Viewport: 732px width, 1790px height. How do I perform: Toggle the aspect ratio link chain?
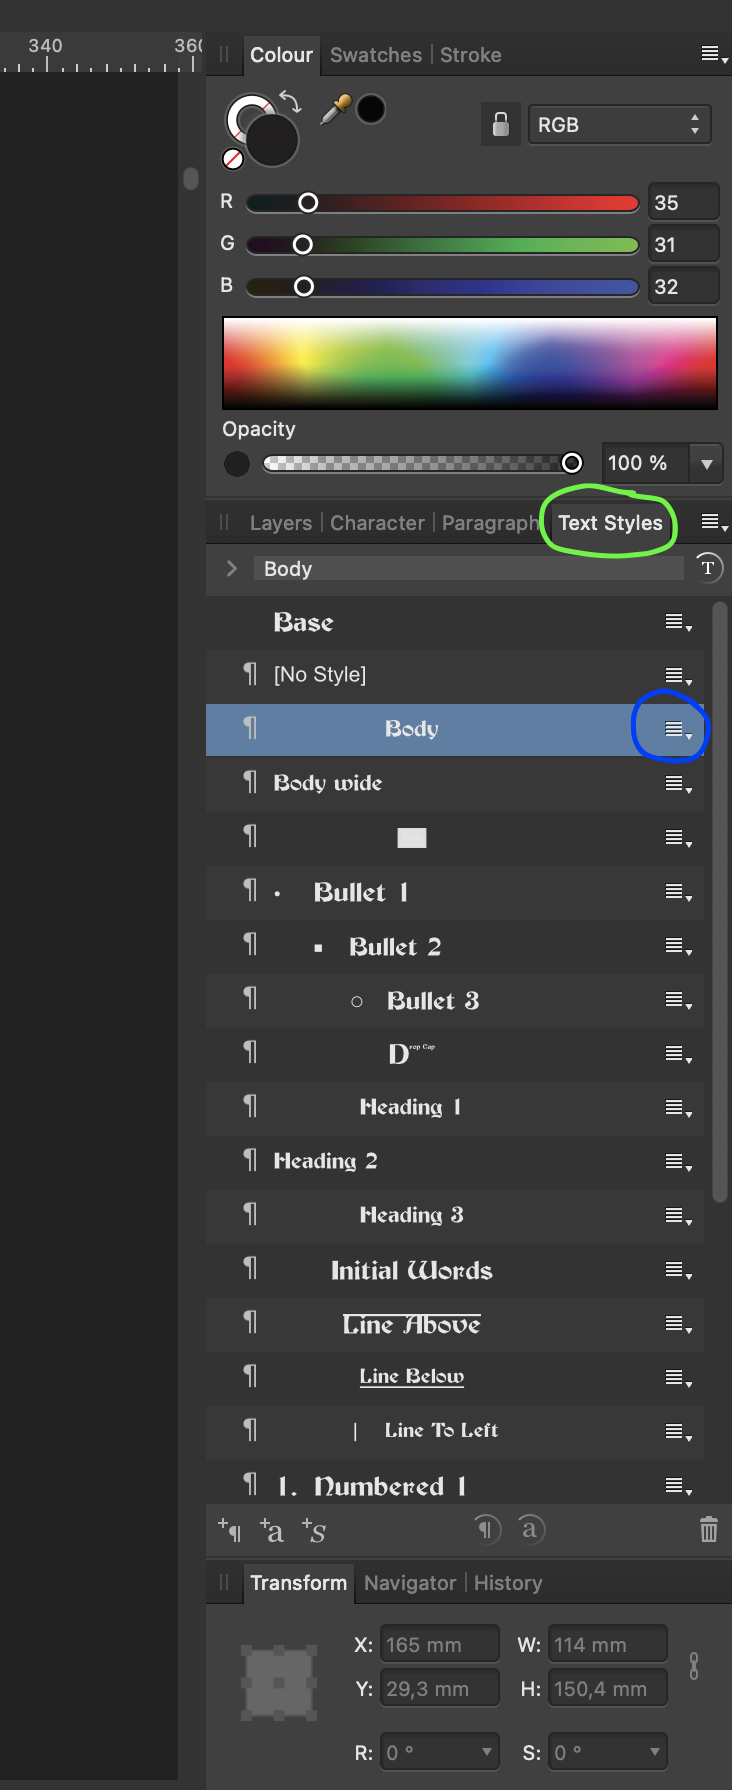click(x=694, y=1666)
